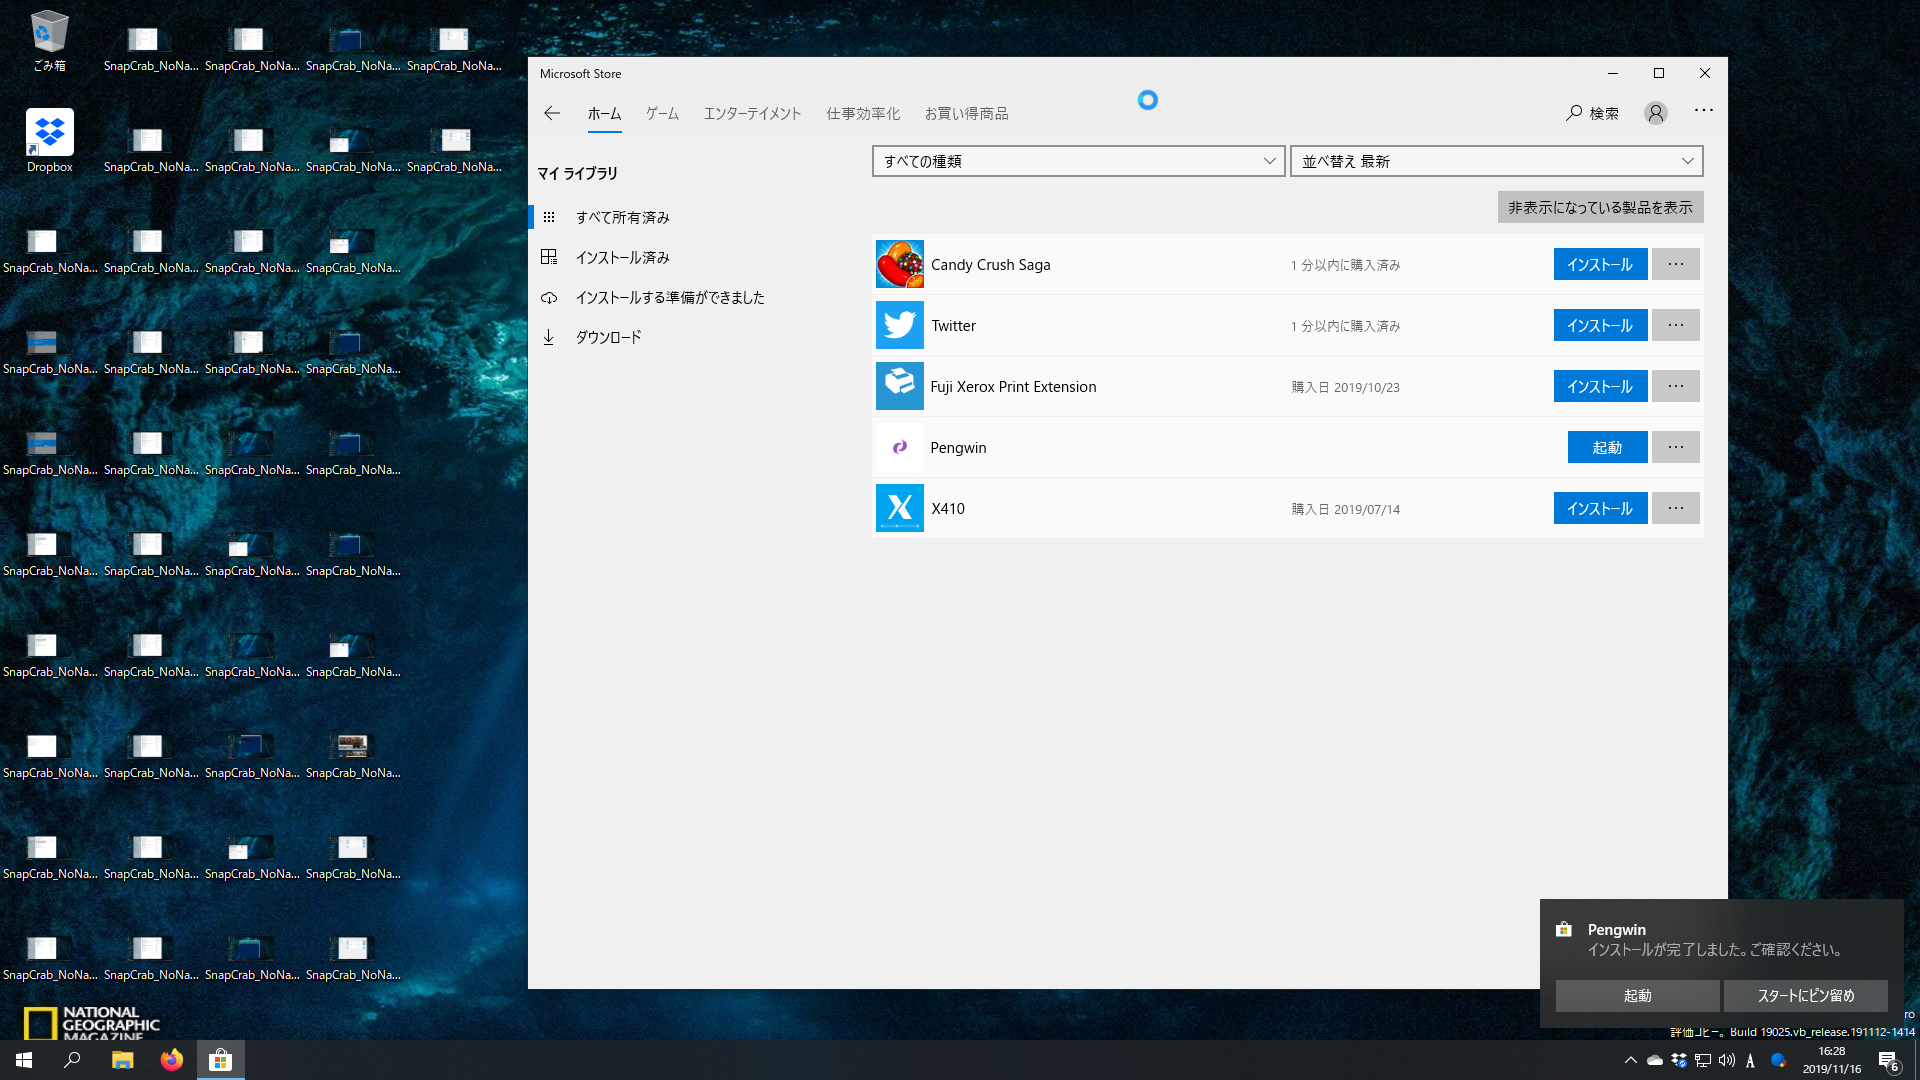The height and width of the screenshot is (1080, 1920).
Task: Select ダウンロード in library sidebar
Action: tap(608, 337)
